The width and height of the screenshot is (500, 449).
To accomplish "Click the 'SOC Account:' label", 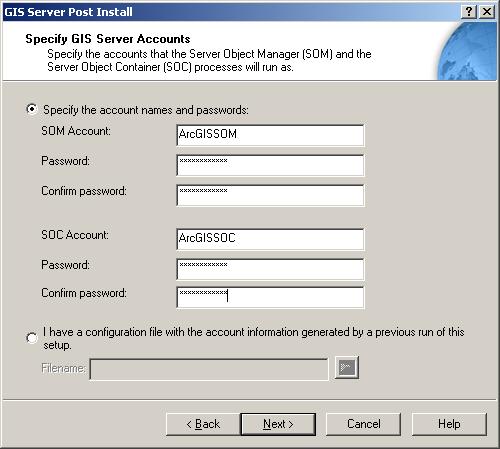I will [x=75, y=235].
